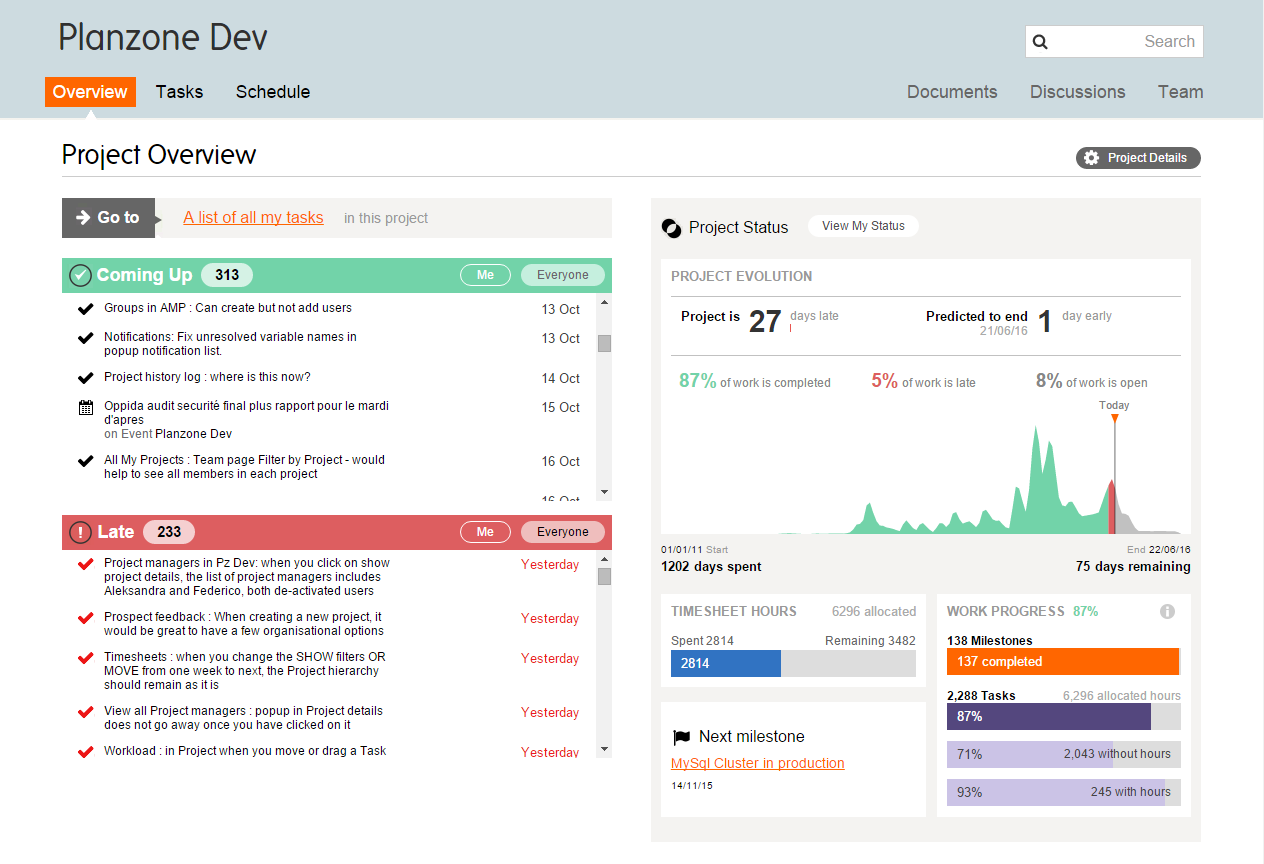Open the Schedule tab
This screenshot has width=1264, height=864.
pyautogui.click(x=272, y=91)
